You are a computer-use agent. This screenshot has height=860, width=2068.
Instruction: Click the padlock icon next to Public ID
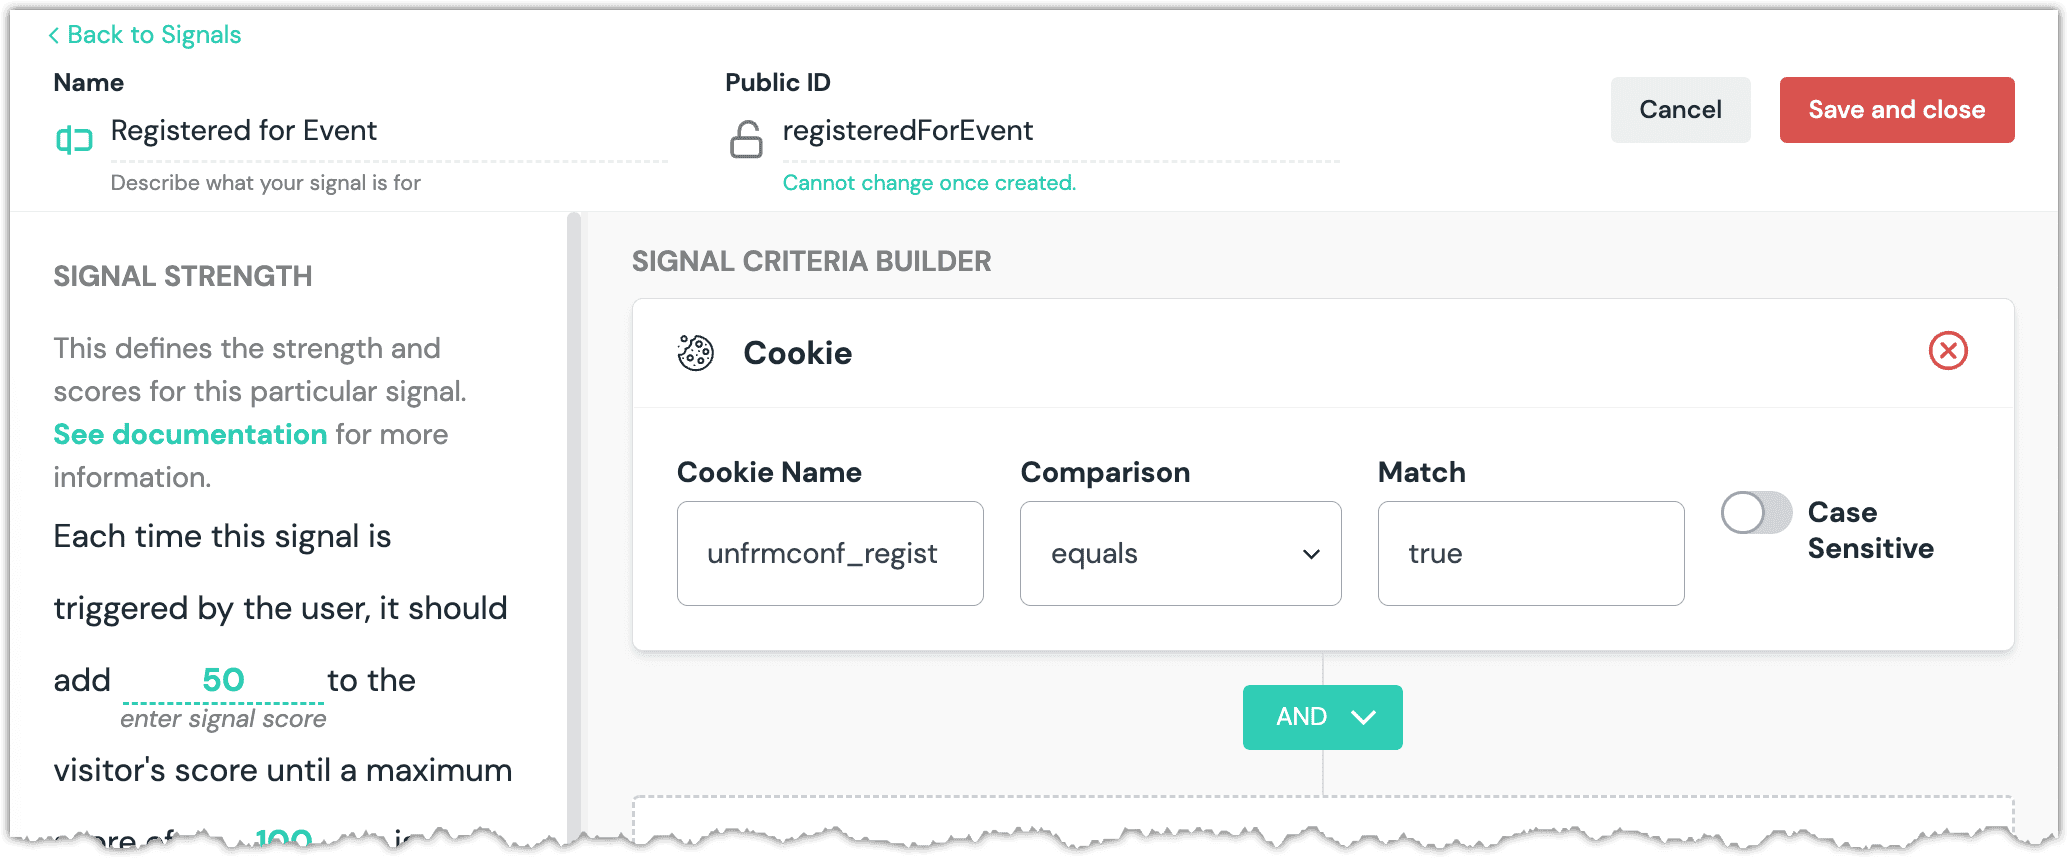click(x=746, y=139)
